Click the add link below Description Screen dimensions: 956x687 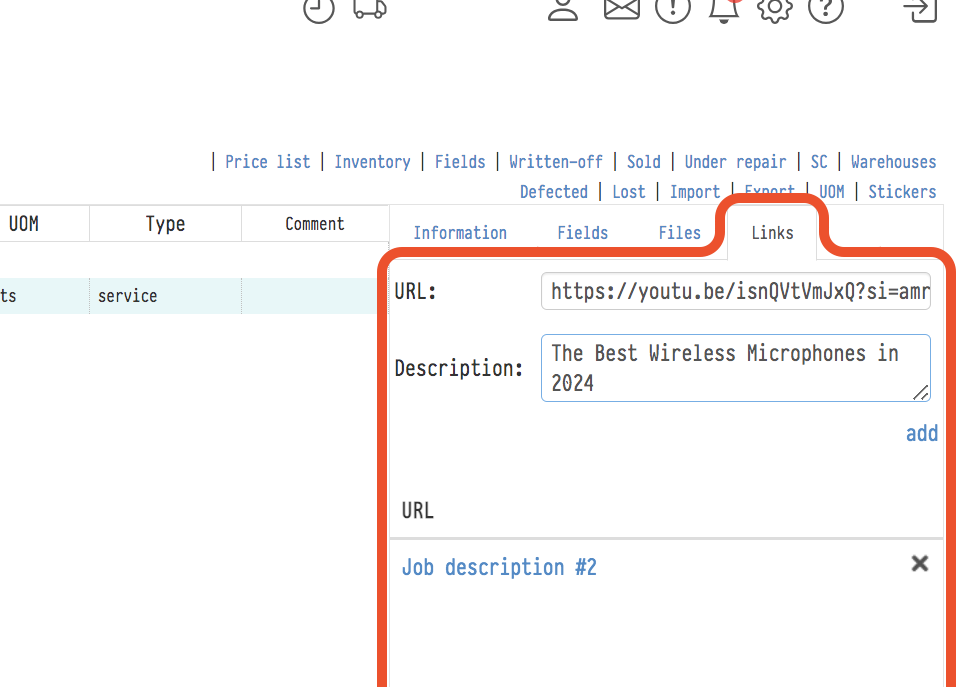[921, 433]
